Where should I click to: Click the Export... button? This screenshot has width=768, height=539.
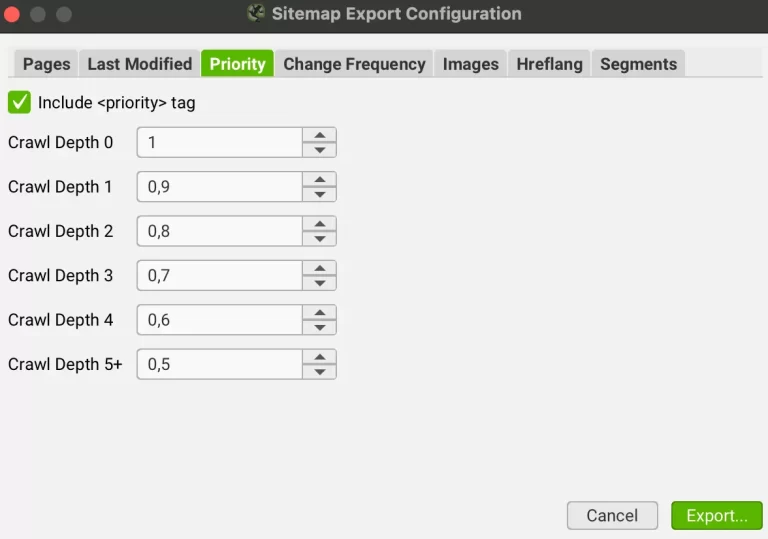pyautogui.click(x=716, y=516)
